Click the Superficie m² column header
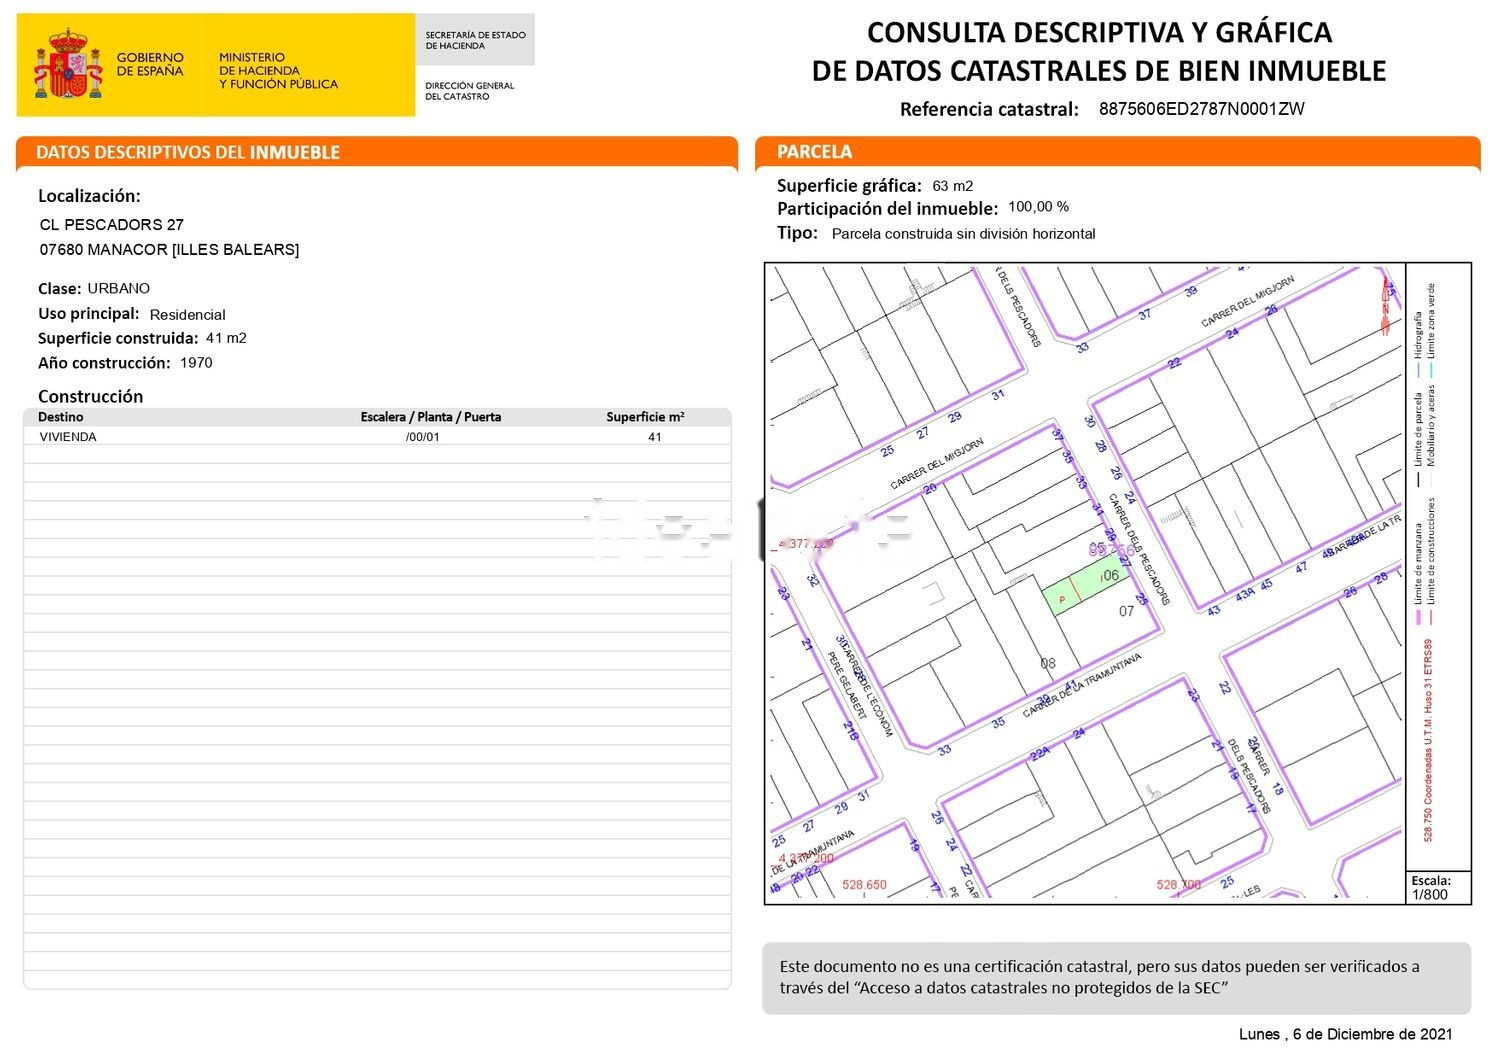The height and width of the screenshot is (1059, 1500). pyautogui.click(x=645, y=417)
